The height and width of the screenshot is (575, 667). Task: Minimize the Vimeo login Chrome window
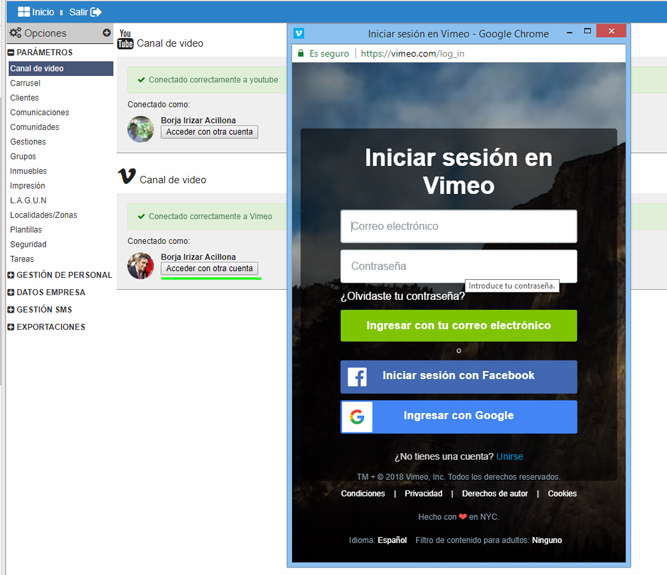pos(570,32)
